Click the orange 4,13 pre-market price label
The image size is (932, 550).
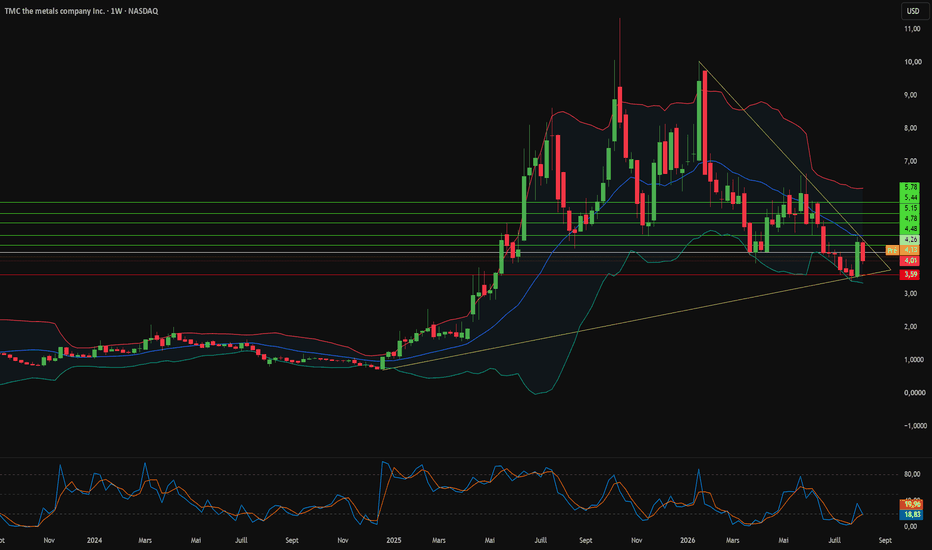pyautogui.click(x=910, y=250)
